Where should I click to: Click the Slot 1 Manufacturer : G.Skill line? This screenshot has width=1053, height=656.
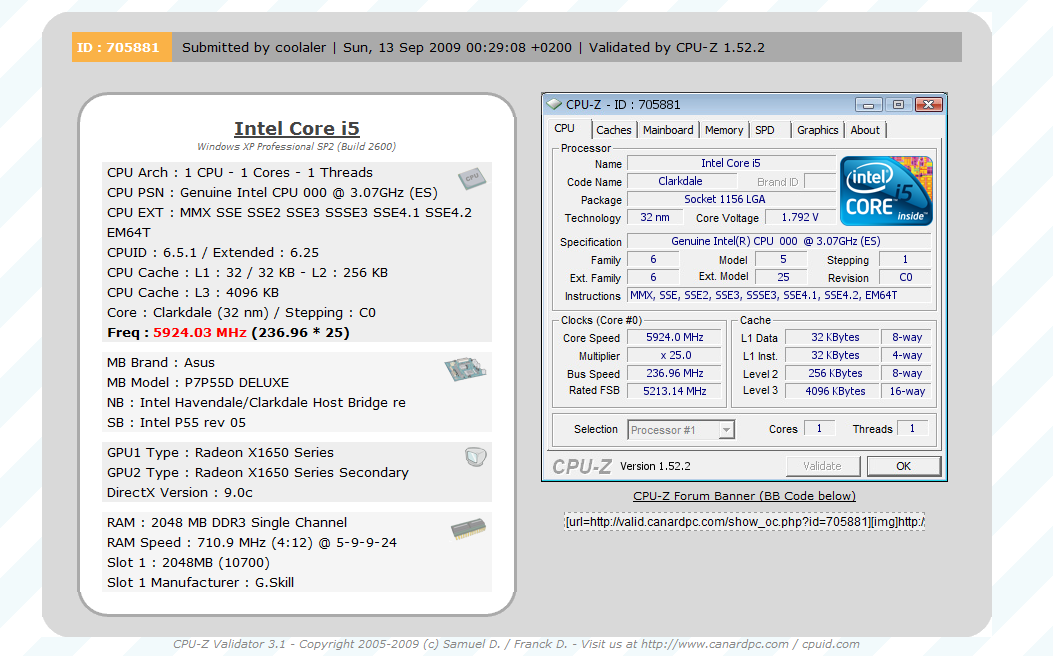[x=200, y=583]
